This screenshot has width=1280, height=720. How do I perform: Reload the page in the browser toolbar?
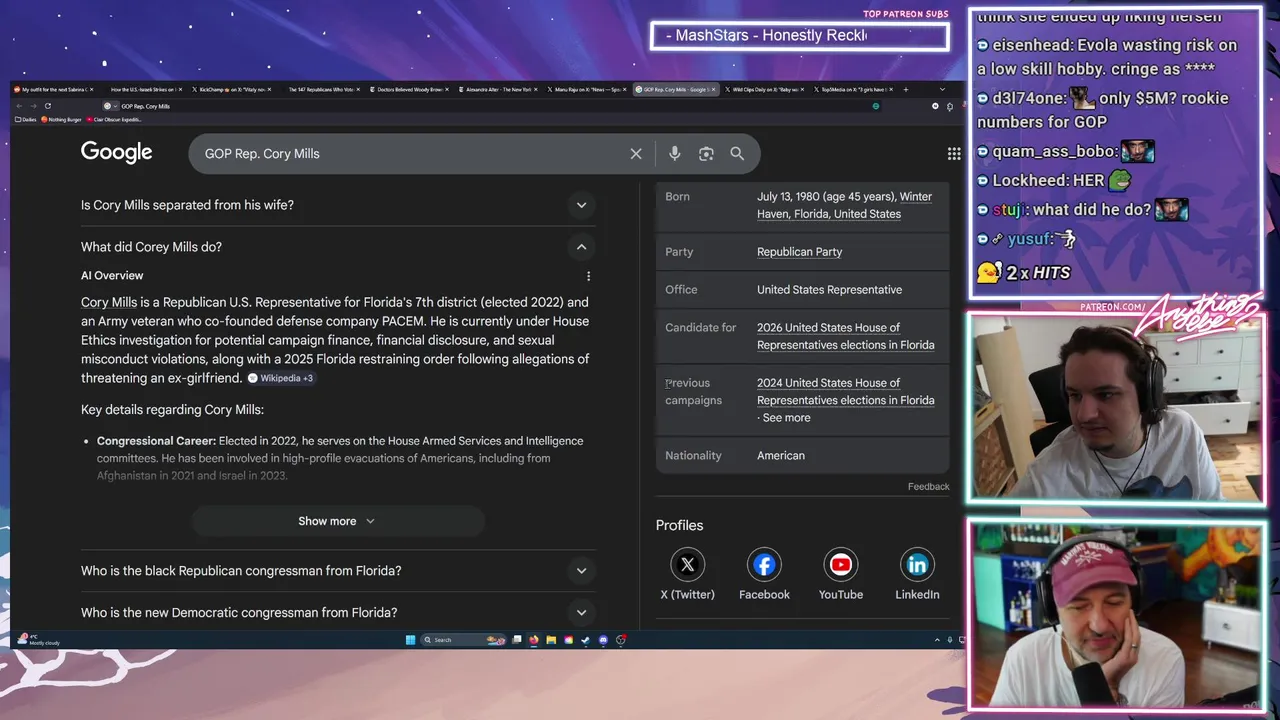pos(47,106)
